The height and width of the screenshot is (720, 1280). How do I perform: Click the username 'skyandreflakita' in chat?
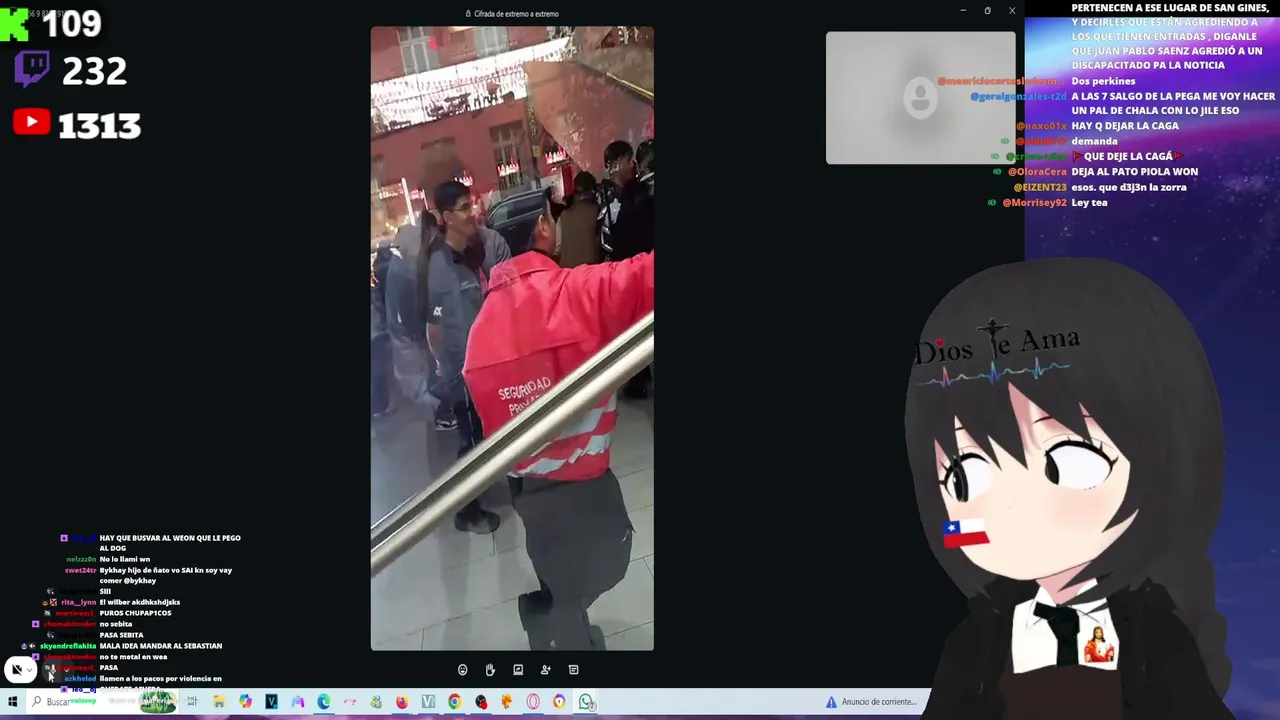coord(68,646)
